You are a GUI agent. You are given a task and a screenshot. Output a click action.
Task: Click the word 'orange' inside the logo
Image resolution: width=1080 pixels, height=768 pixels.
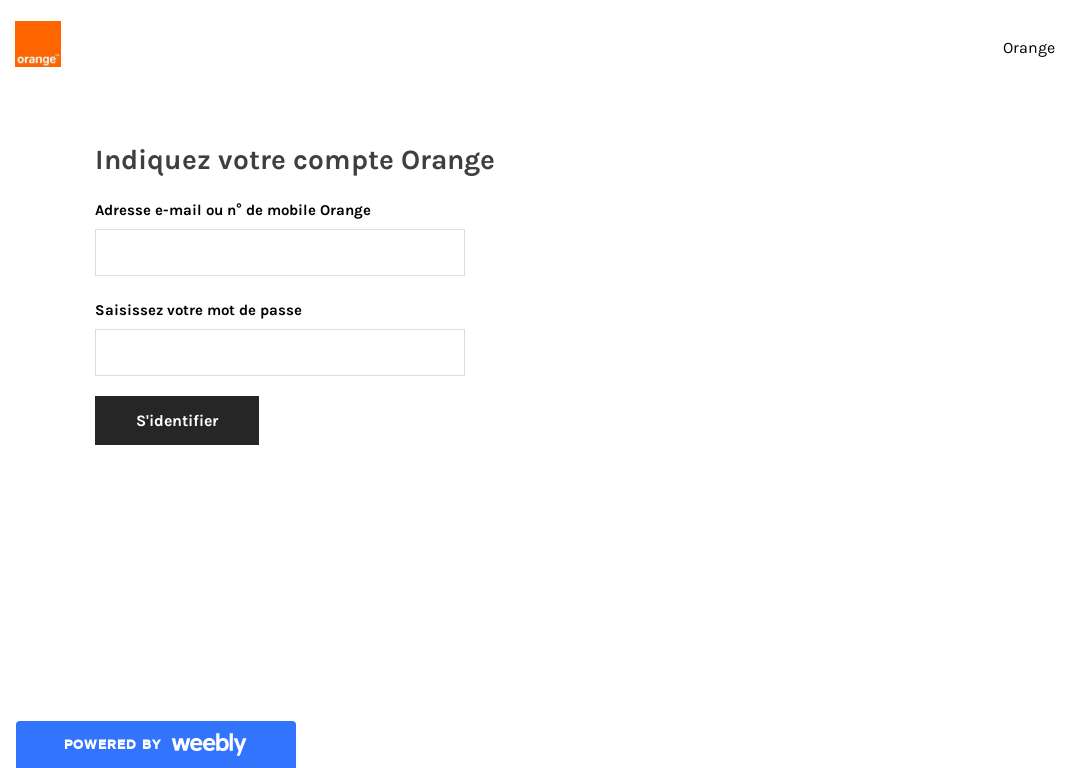[37, 59]
